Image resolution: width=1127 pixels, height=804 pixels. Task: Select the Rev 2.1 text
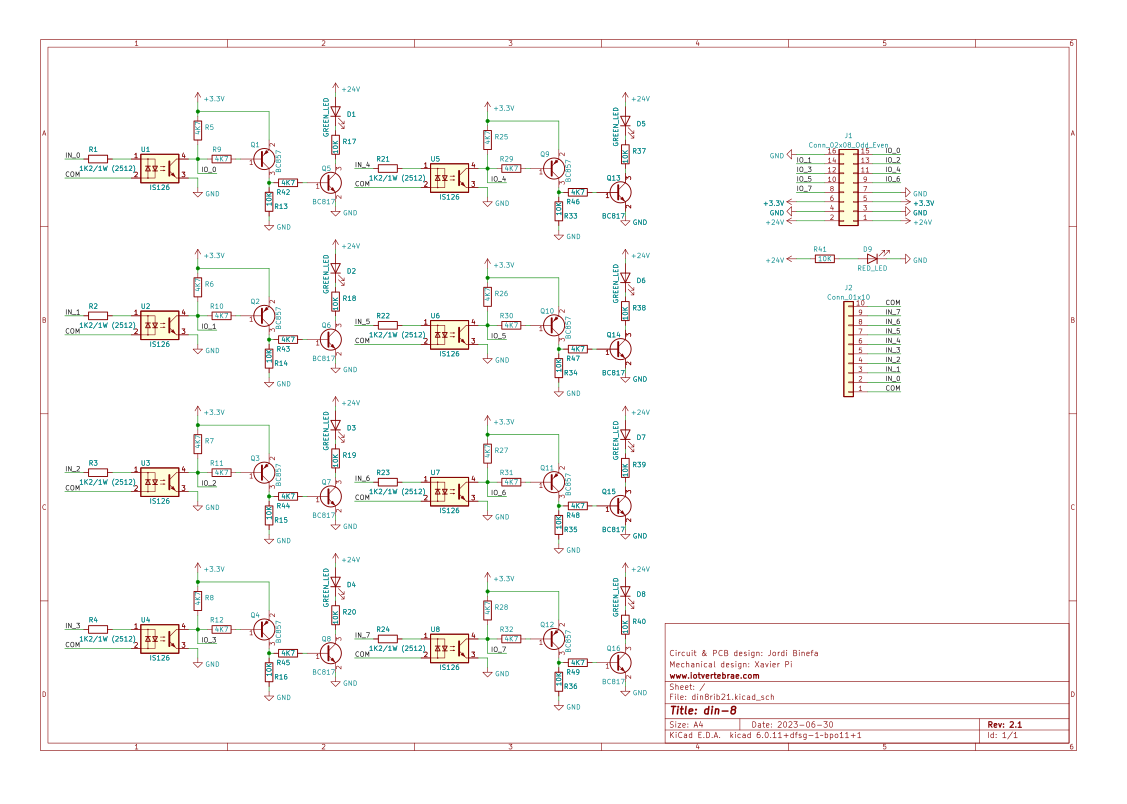pos(1004,724)
